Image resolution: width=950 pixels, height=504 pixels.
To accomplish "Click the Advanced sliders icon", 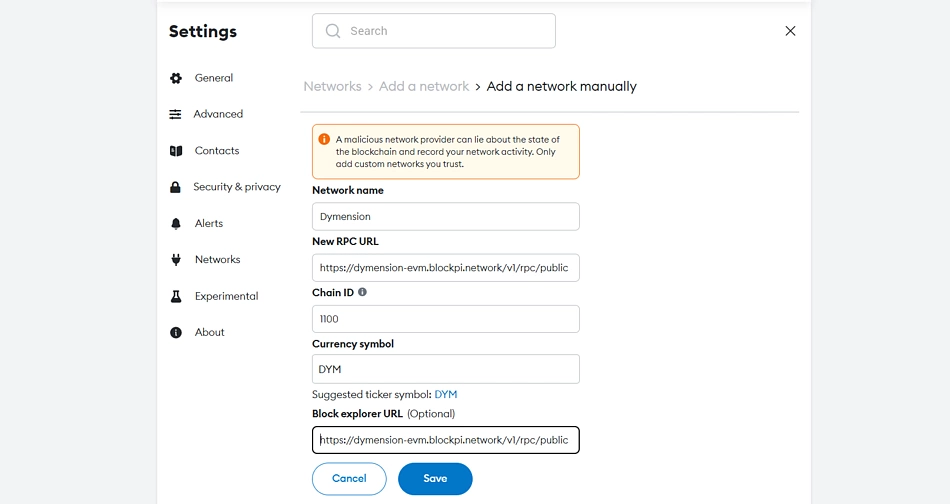I will (x=175, y=114).
